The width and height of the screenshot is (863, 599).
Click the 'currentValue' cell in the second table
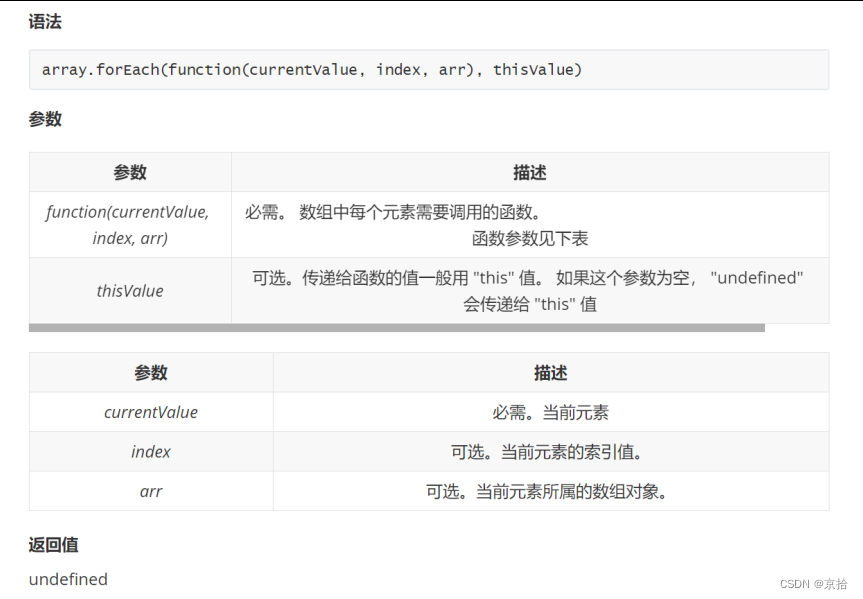pos(151,412)
